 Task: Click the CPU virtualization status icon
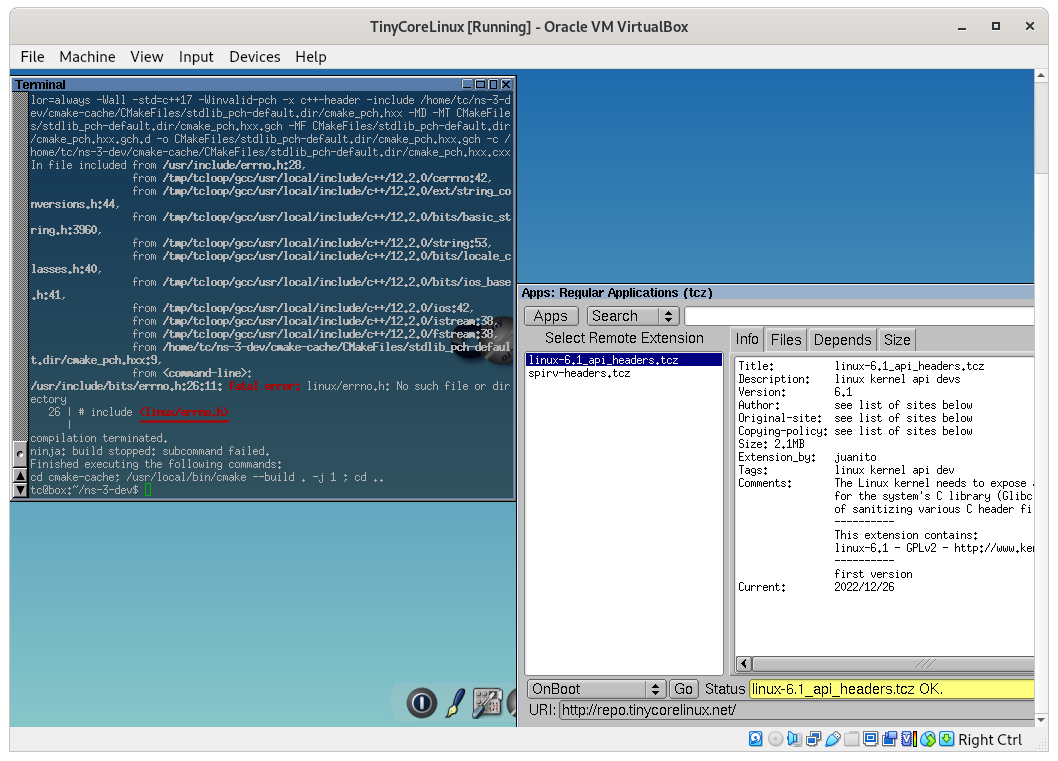(909, 739)
